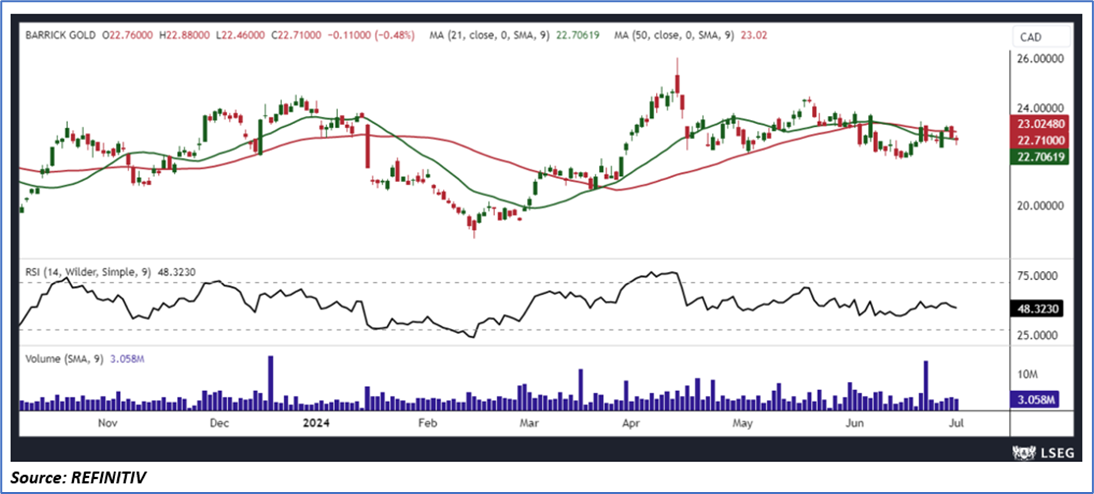Click the Dec date axis label
The image size is (1094, 494).
click(x=219, y=423)
